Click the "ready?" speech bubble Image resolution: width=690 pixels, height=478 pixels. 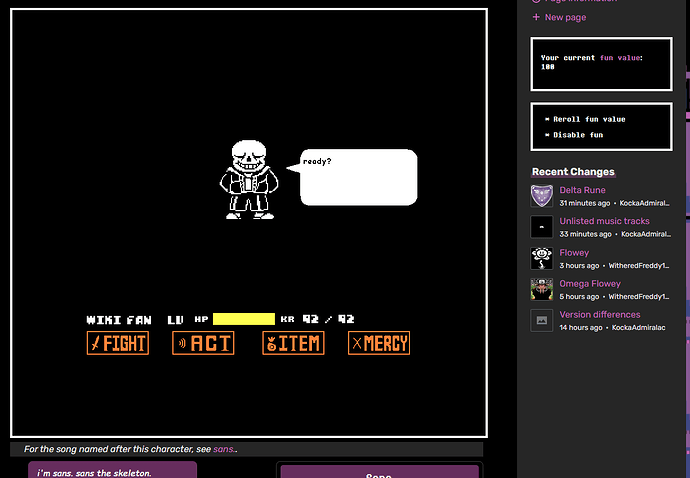point(352,177)
